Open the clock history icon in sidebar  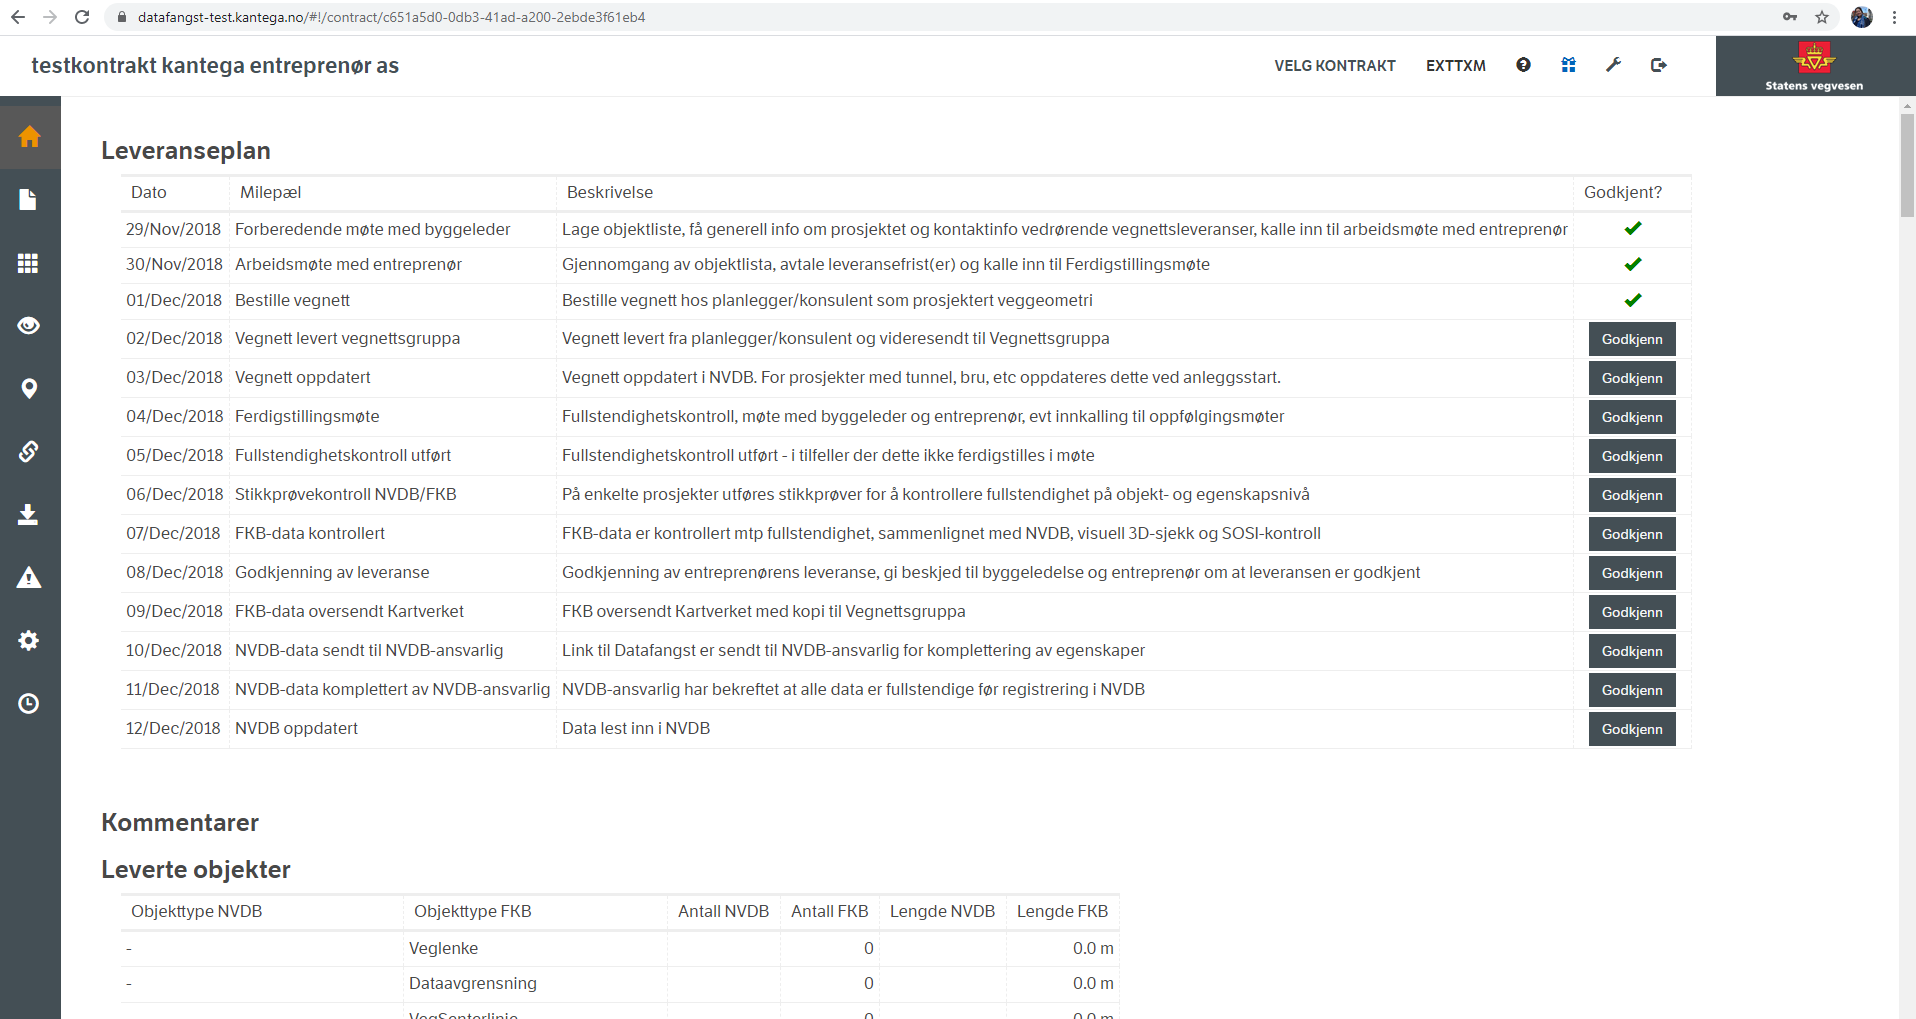pyautogui.click(x=29, y=704)
